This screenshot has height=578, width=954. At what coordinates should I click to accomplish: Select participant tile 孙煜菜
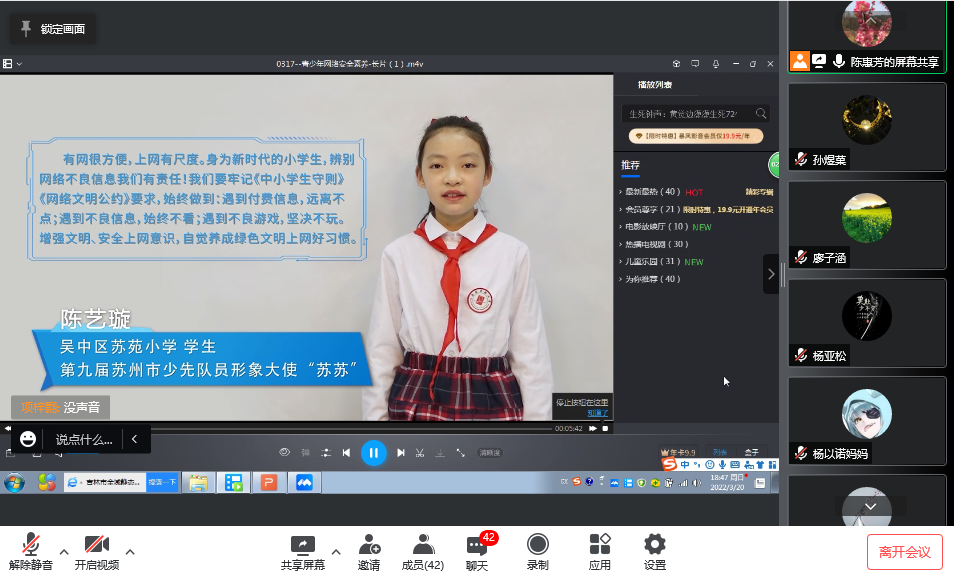point(867,127)
